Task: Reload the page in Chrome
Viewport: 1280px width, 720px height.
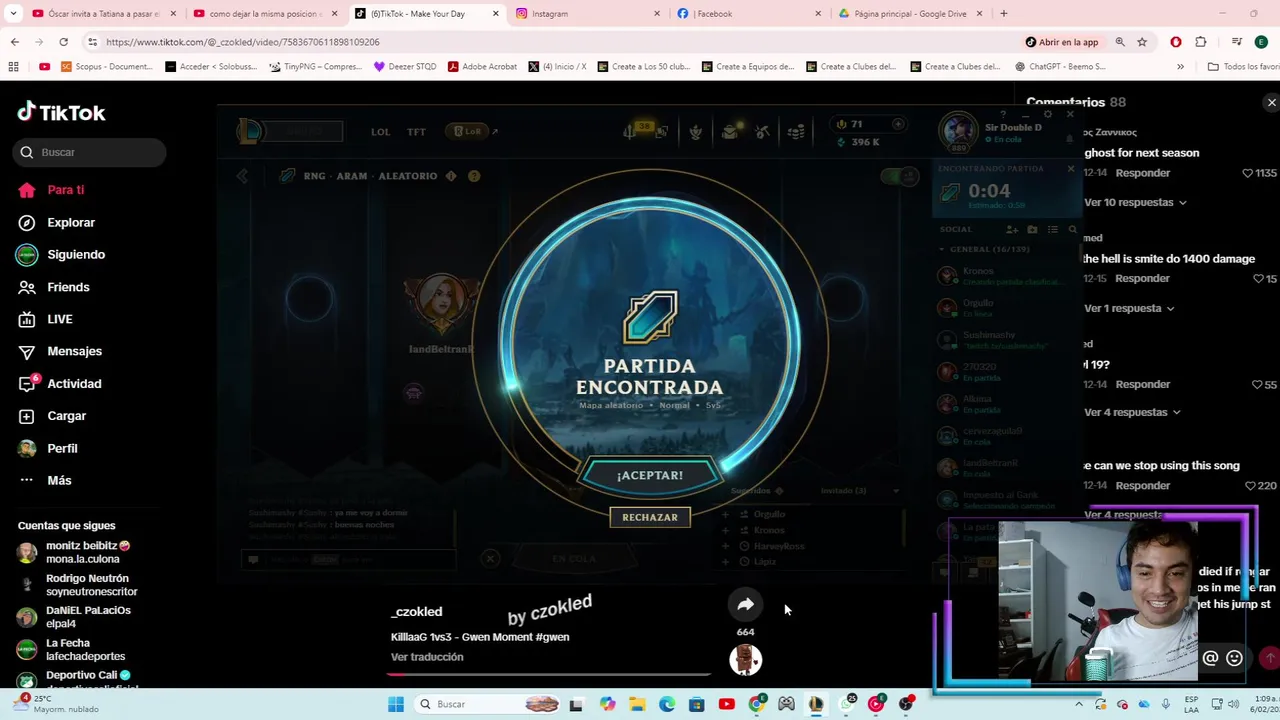Action: click(x=63, y=42)
